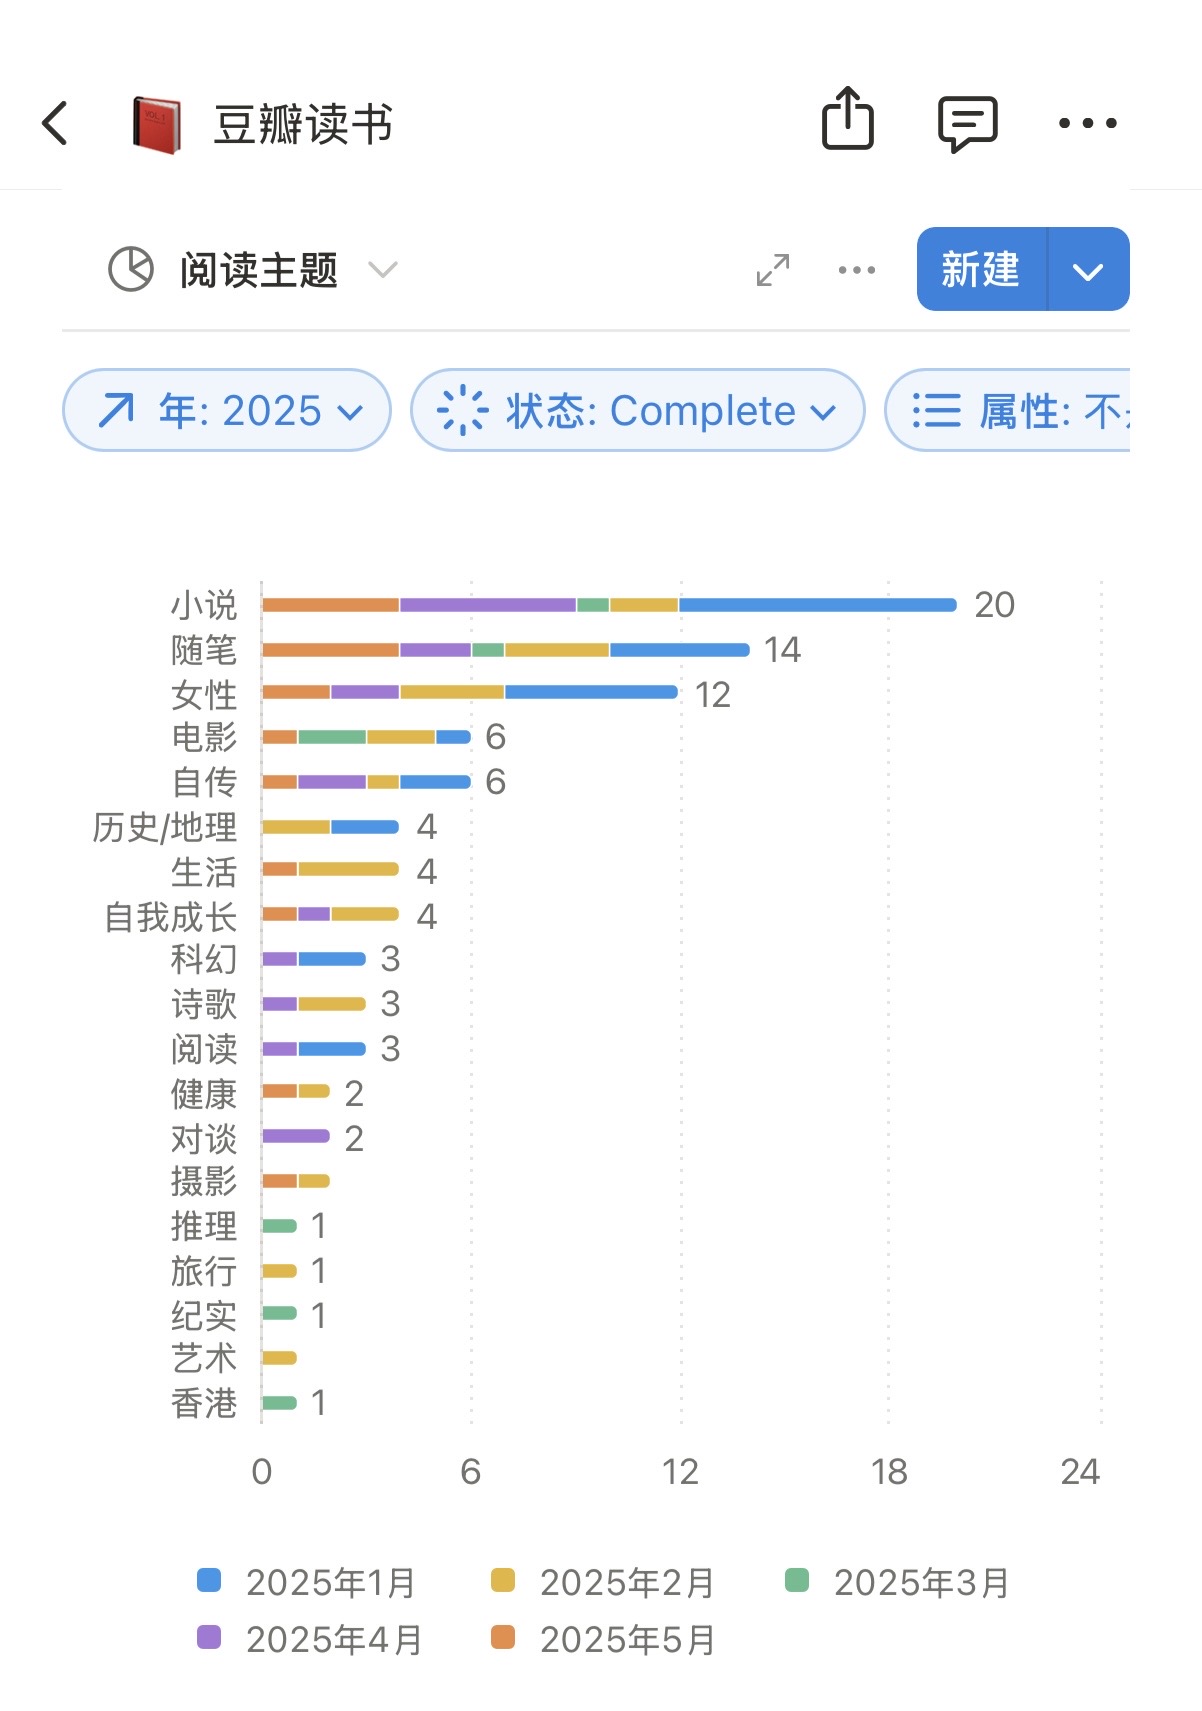Open the top-right three-dot page menu

coord(1087,123)
